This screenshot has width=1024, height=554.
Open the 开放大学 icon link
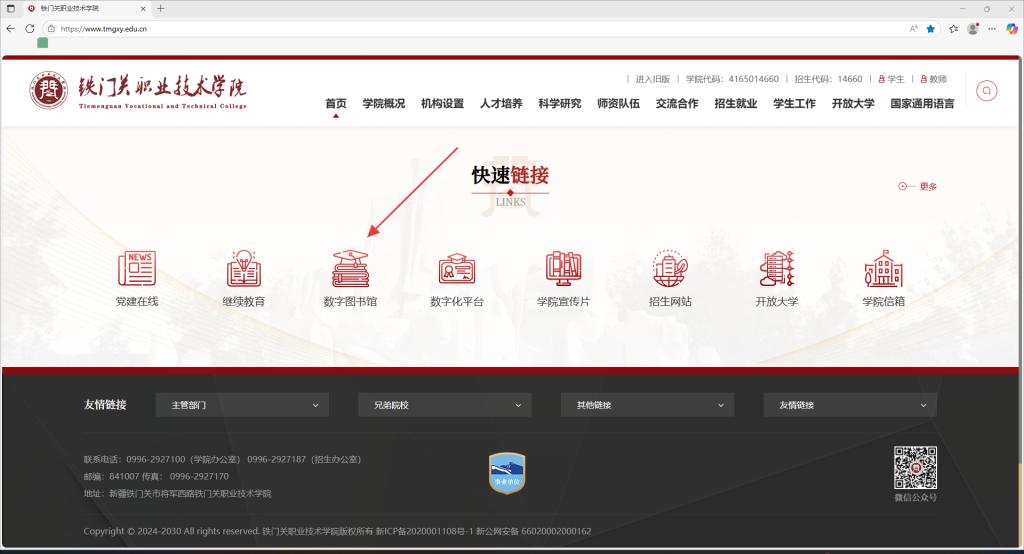777,269
